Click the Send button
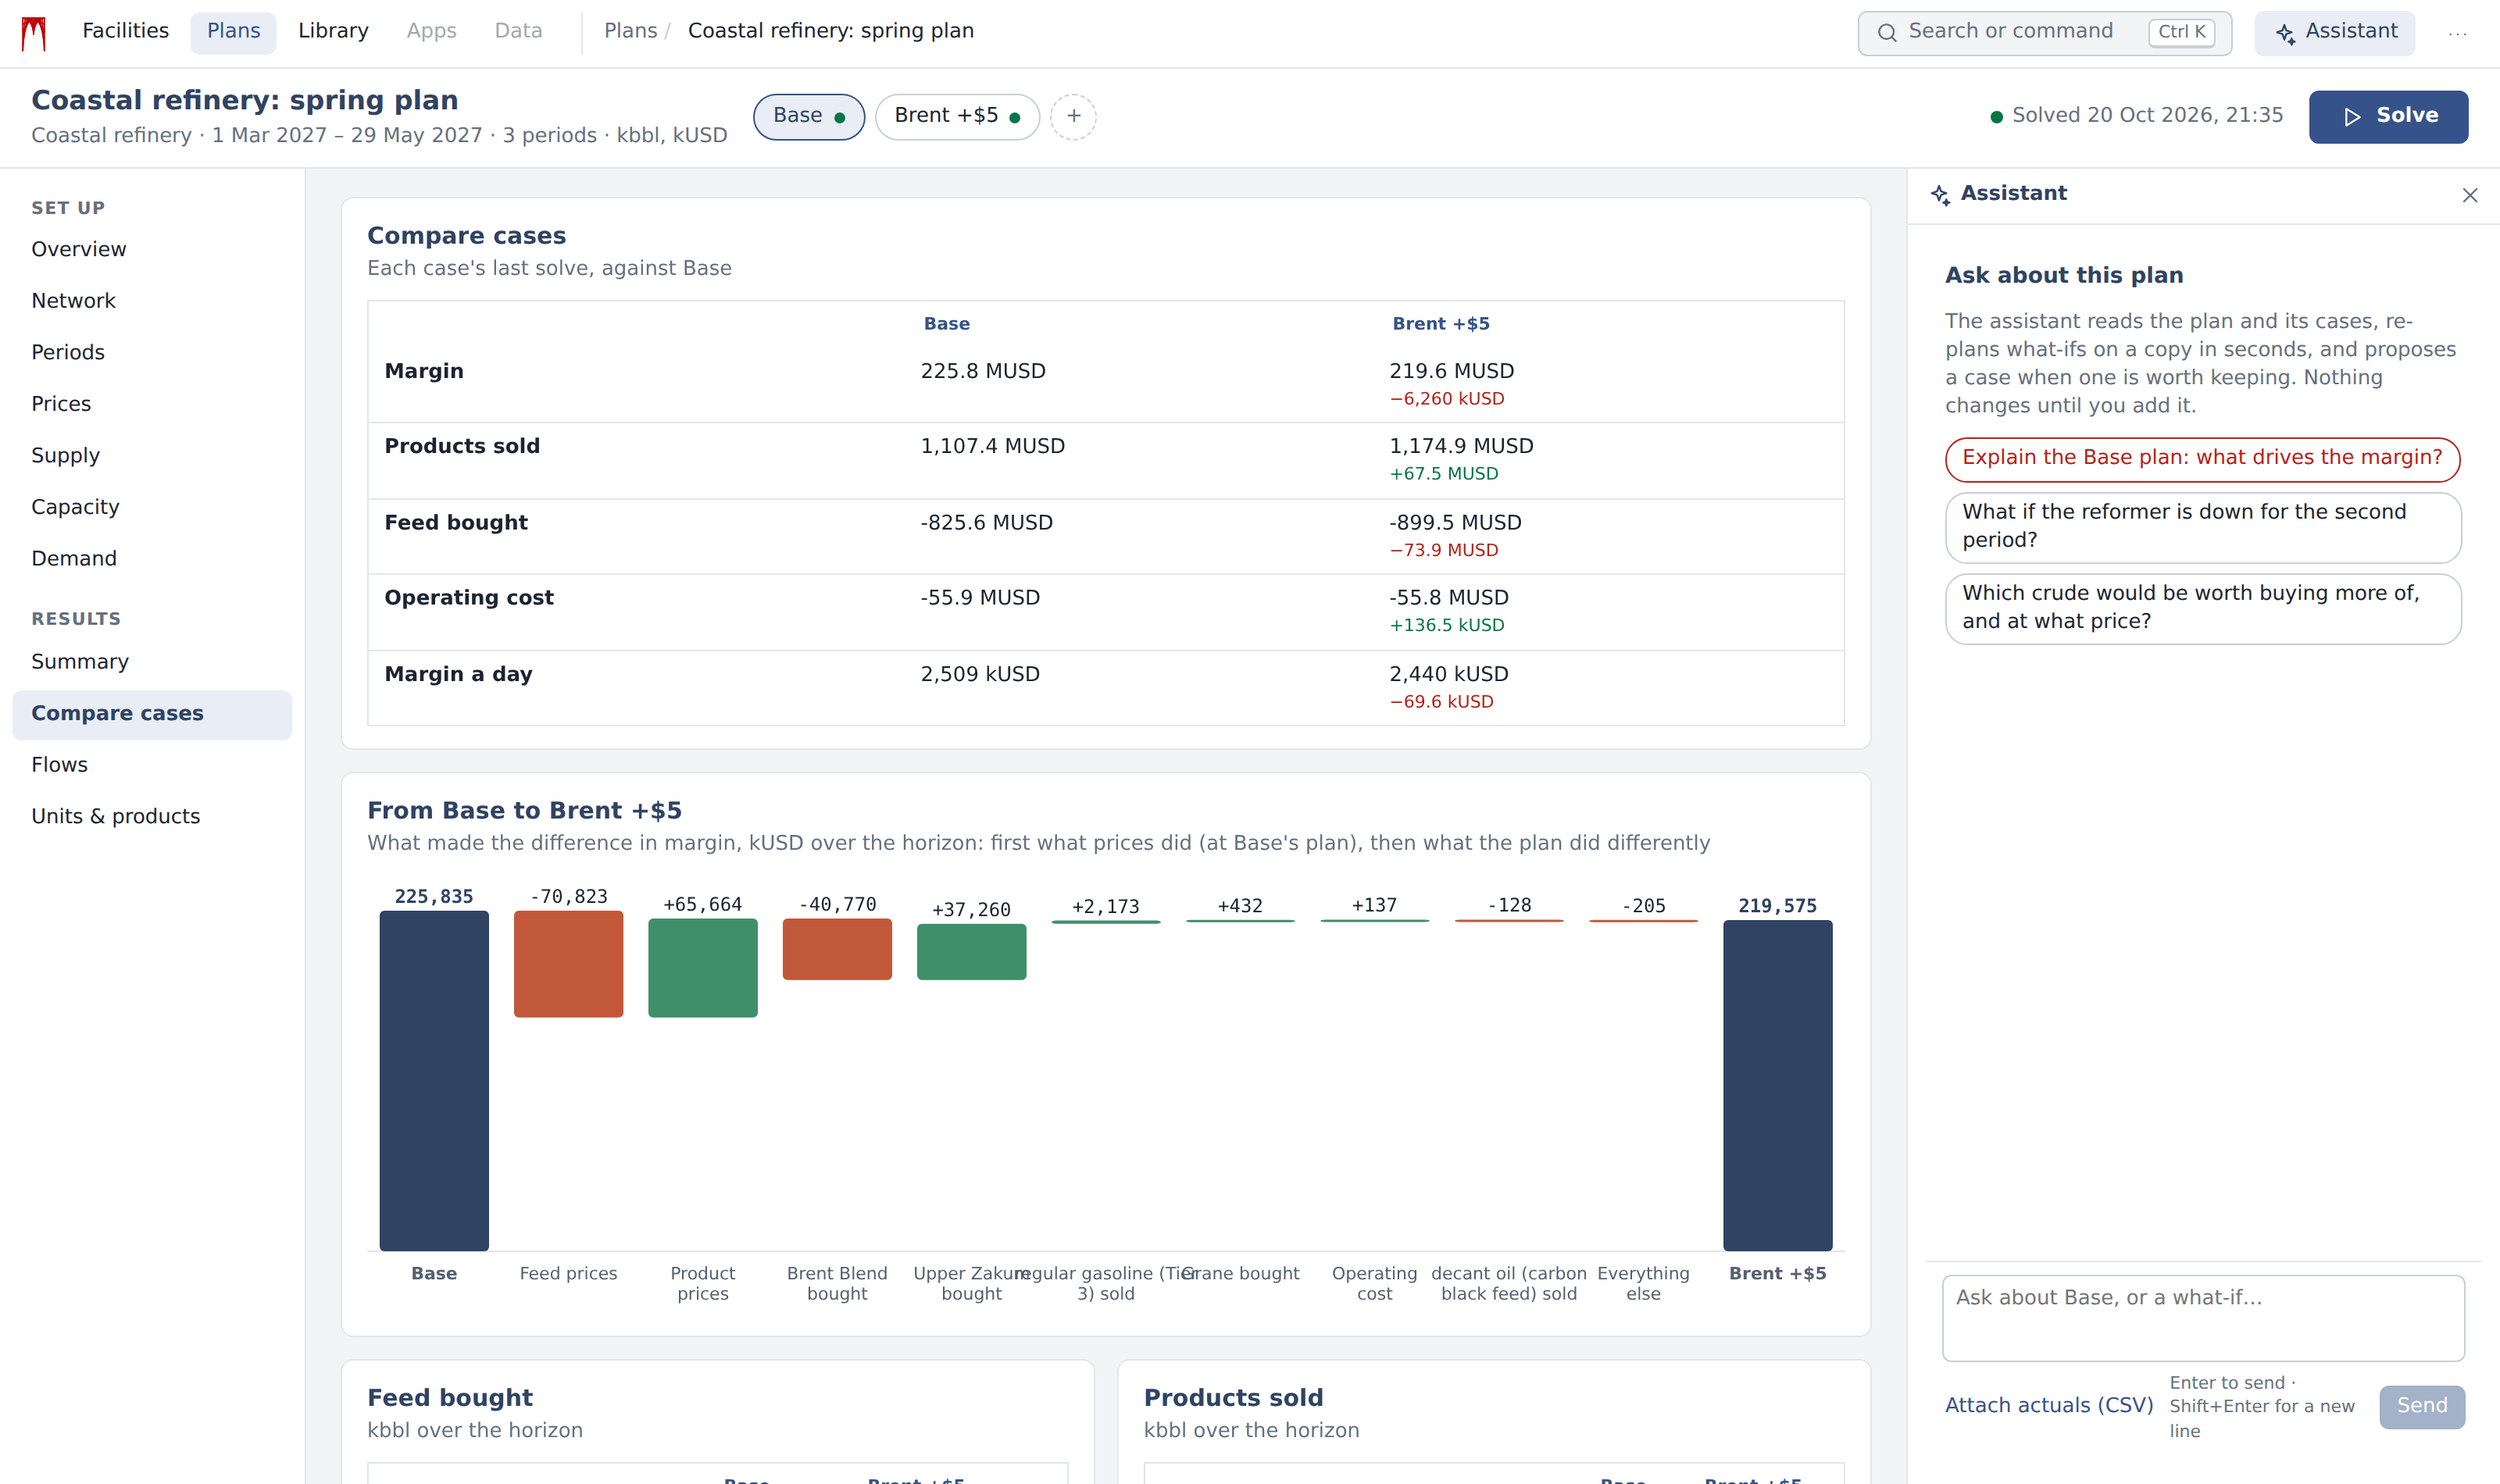This screenshot has height=1484, width=2500. (x=2421, y=1406)
